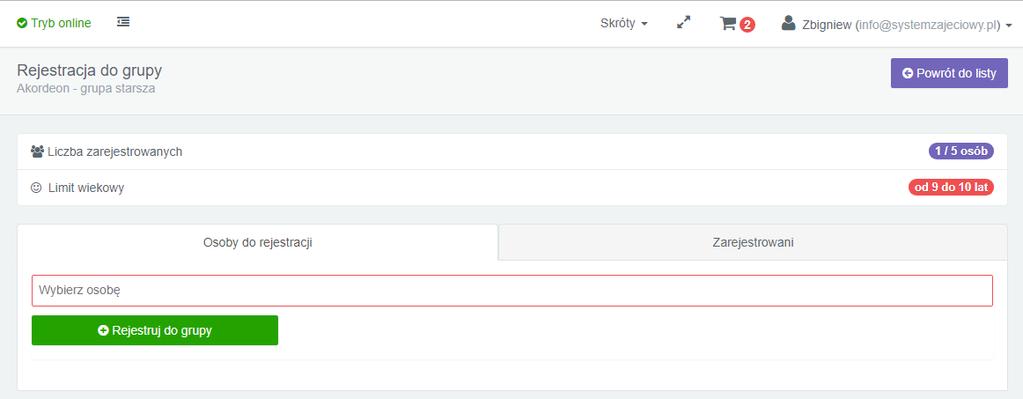Image resolution: width=1023 pixels, height=399 pixels.
Task: Open the Wybierz osobę person selector
Action: click(512, 291)
